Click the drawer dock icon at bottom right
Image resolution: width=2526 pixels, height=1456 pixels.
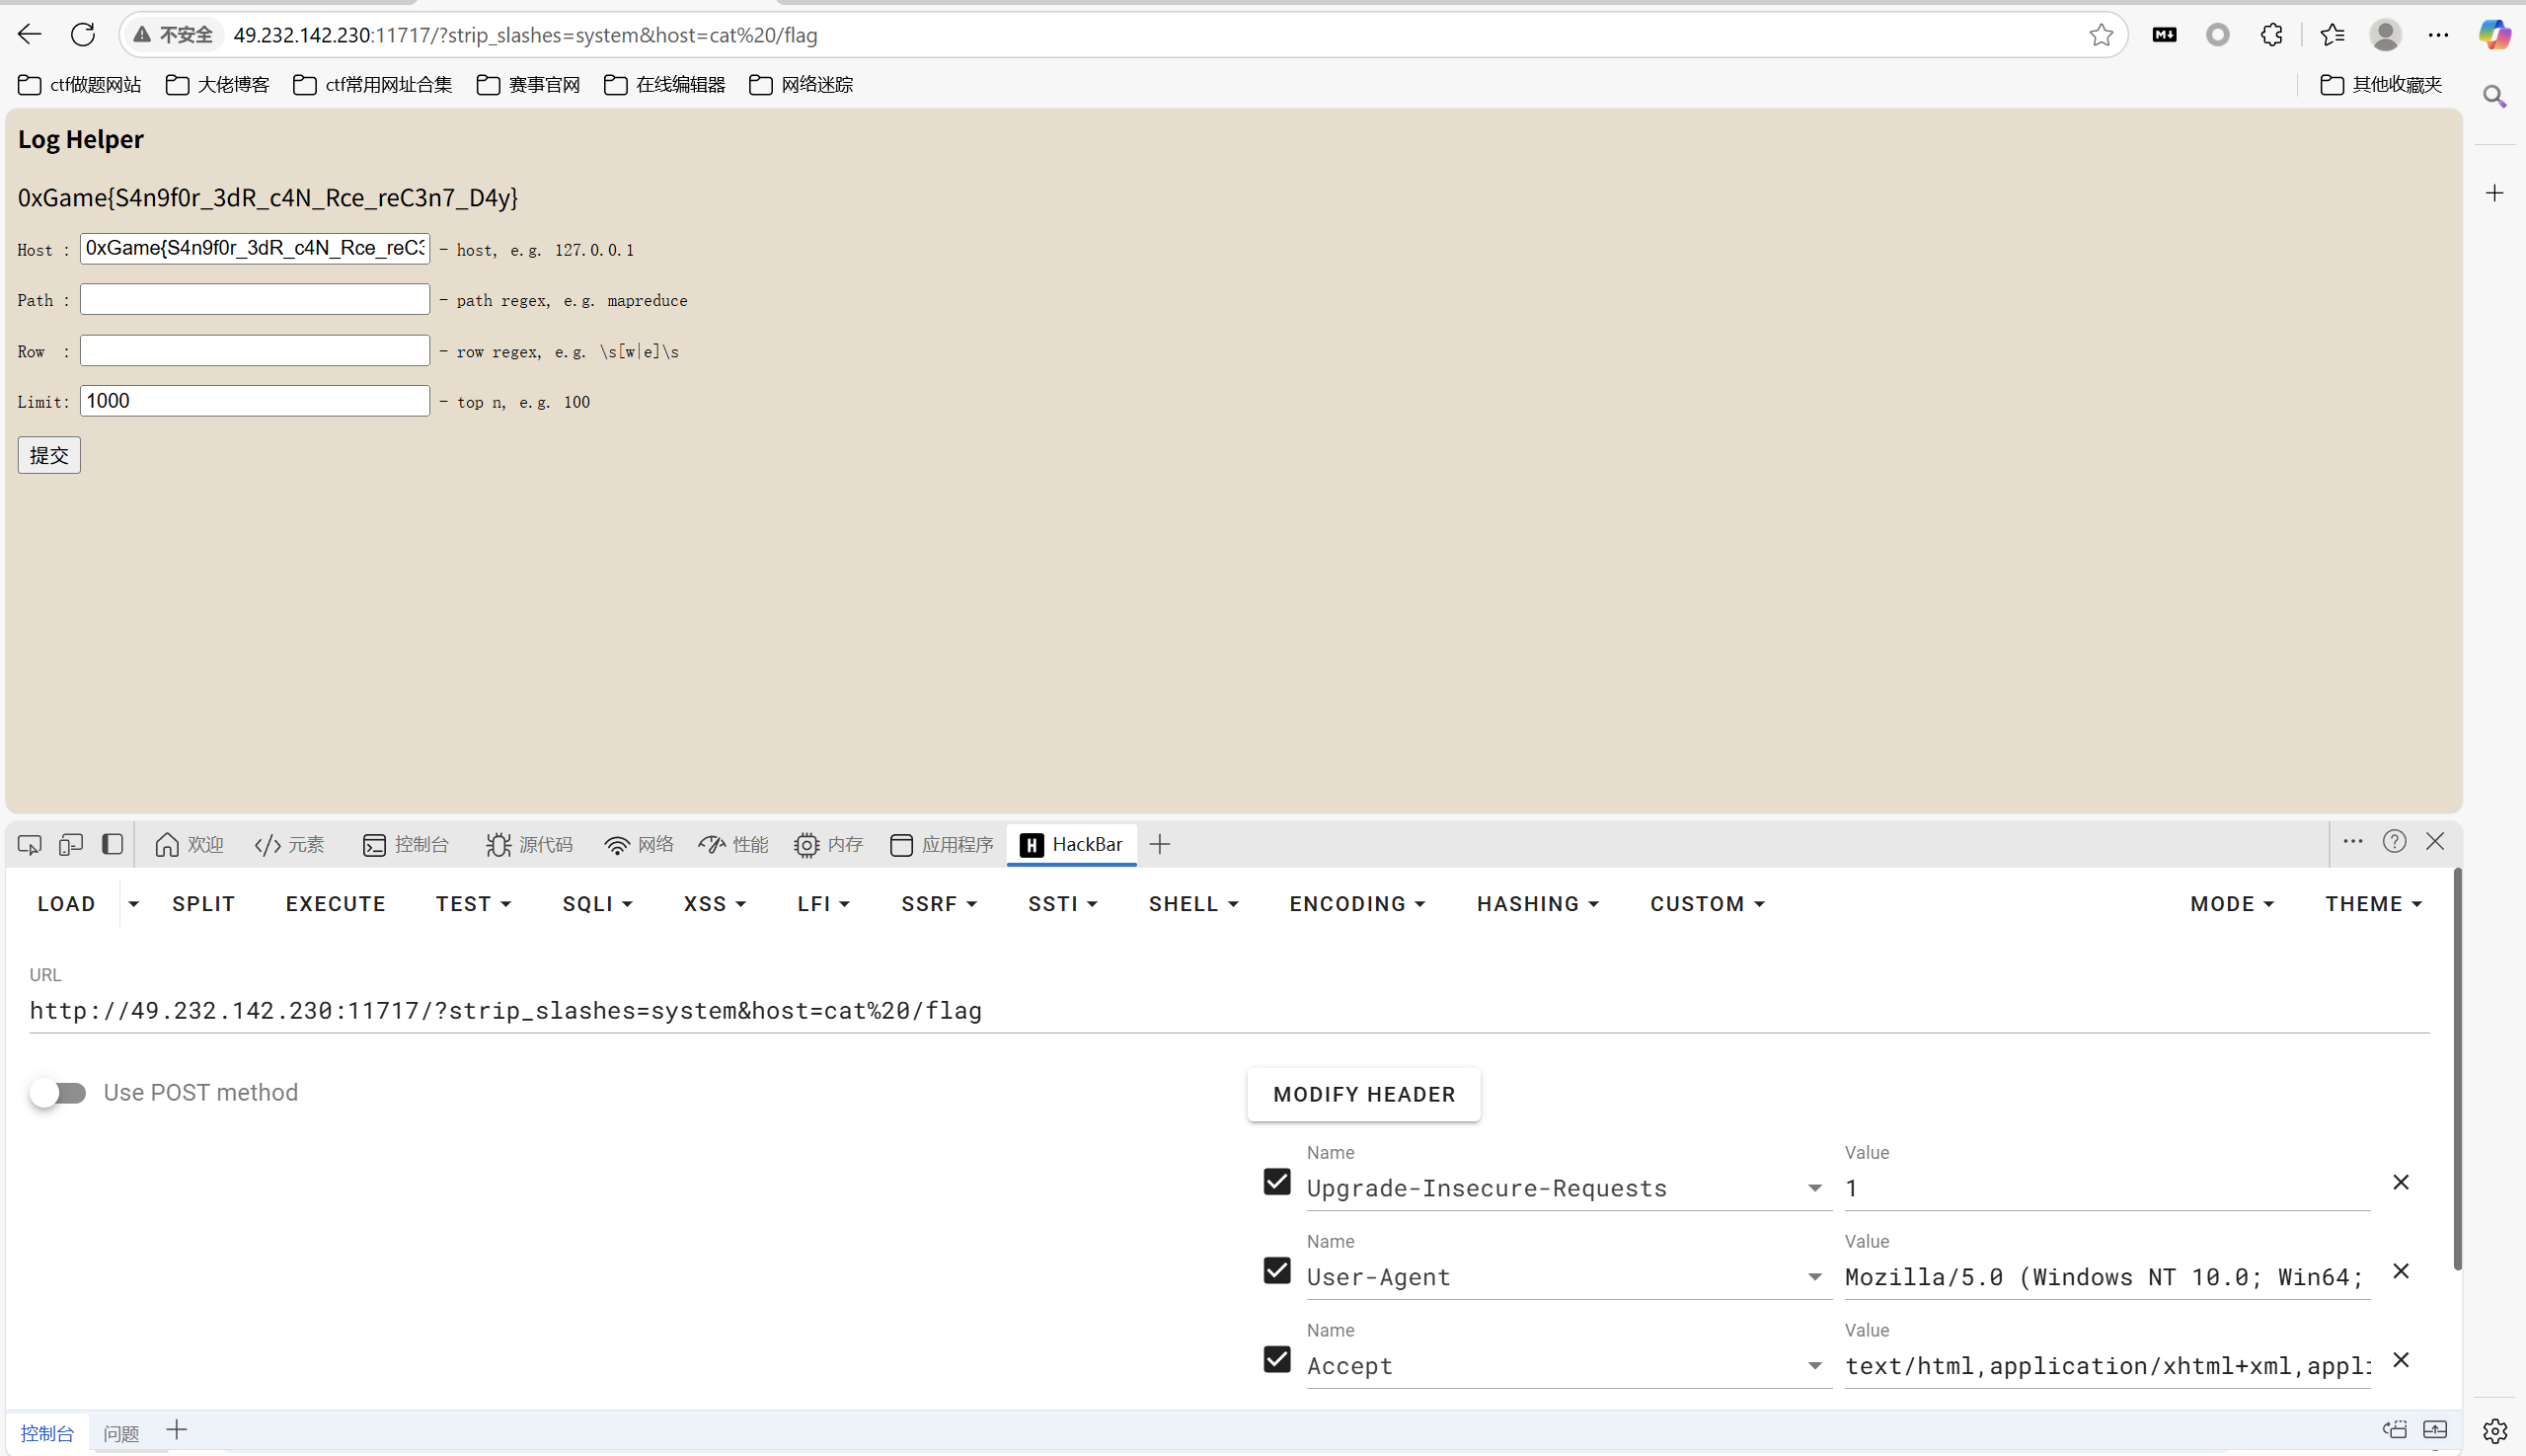[x=2394, y=1430]
